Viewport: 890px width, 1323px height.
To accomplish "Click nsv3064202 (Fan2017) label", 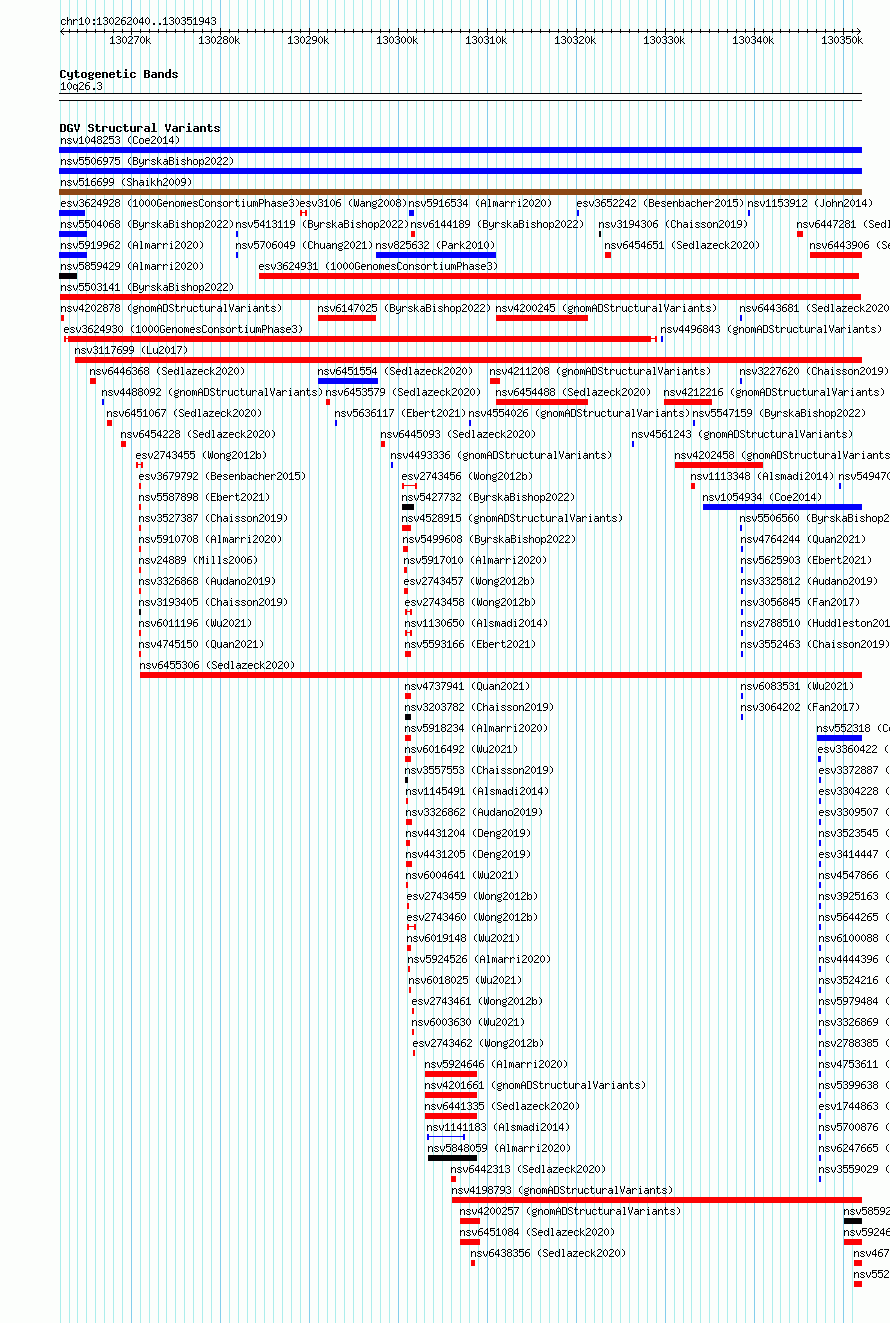I will pyautogui.click(x=800, y=707).
